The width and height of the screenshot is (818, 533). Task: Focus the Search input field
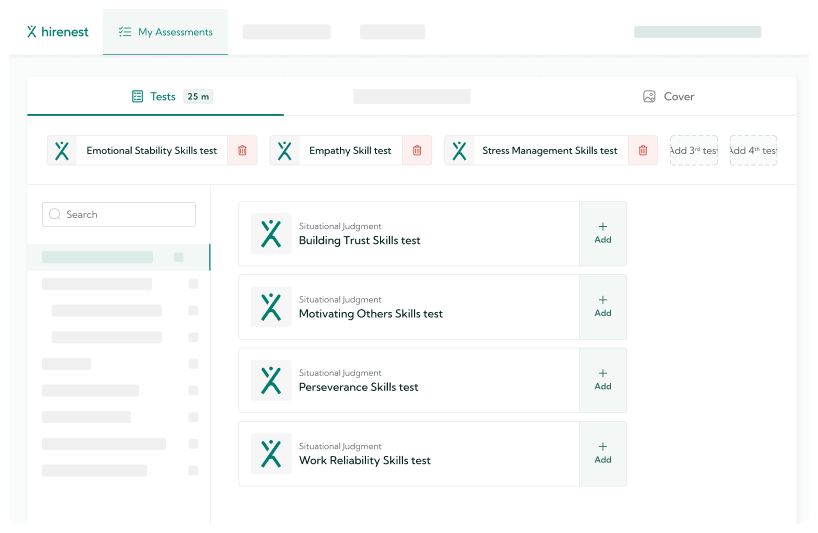(119, 214)
